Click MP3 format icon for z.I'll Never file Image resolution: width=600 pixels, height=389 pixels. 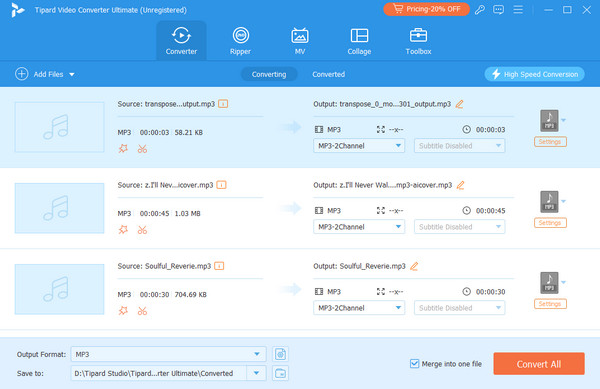tap(549, 202)
